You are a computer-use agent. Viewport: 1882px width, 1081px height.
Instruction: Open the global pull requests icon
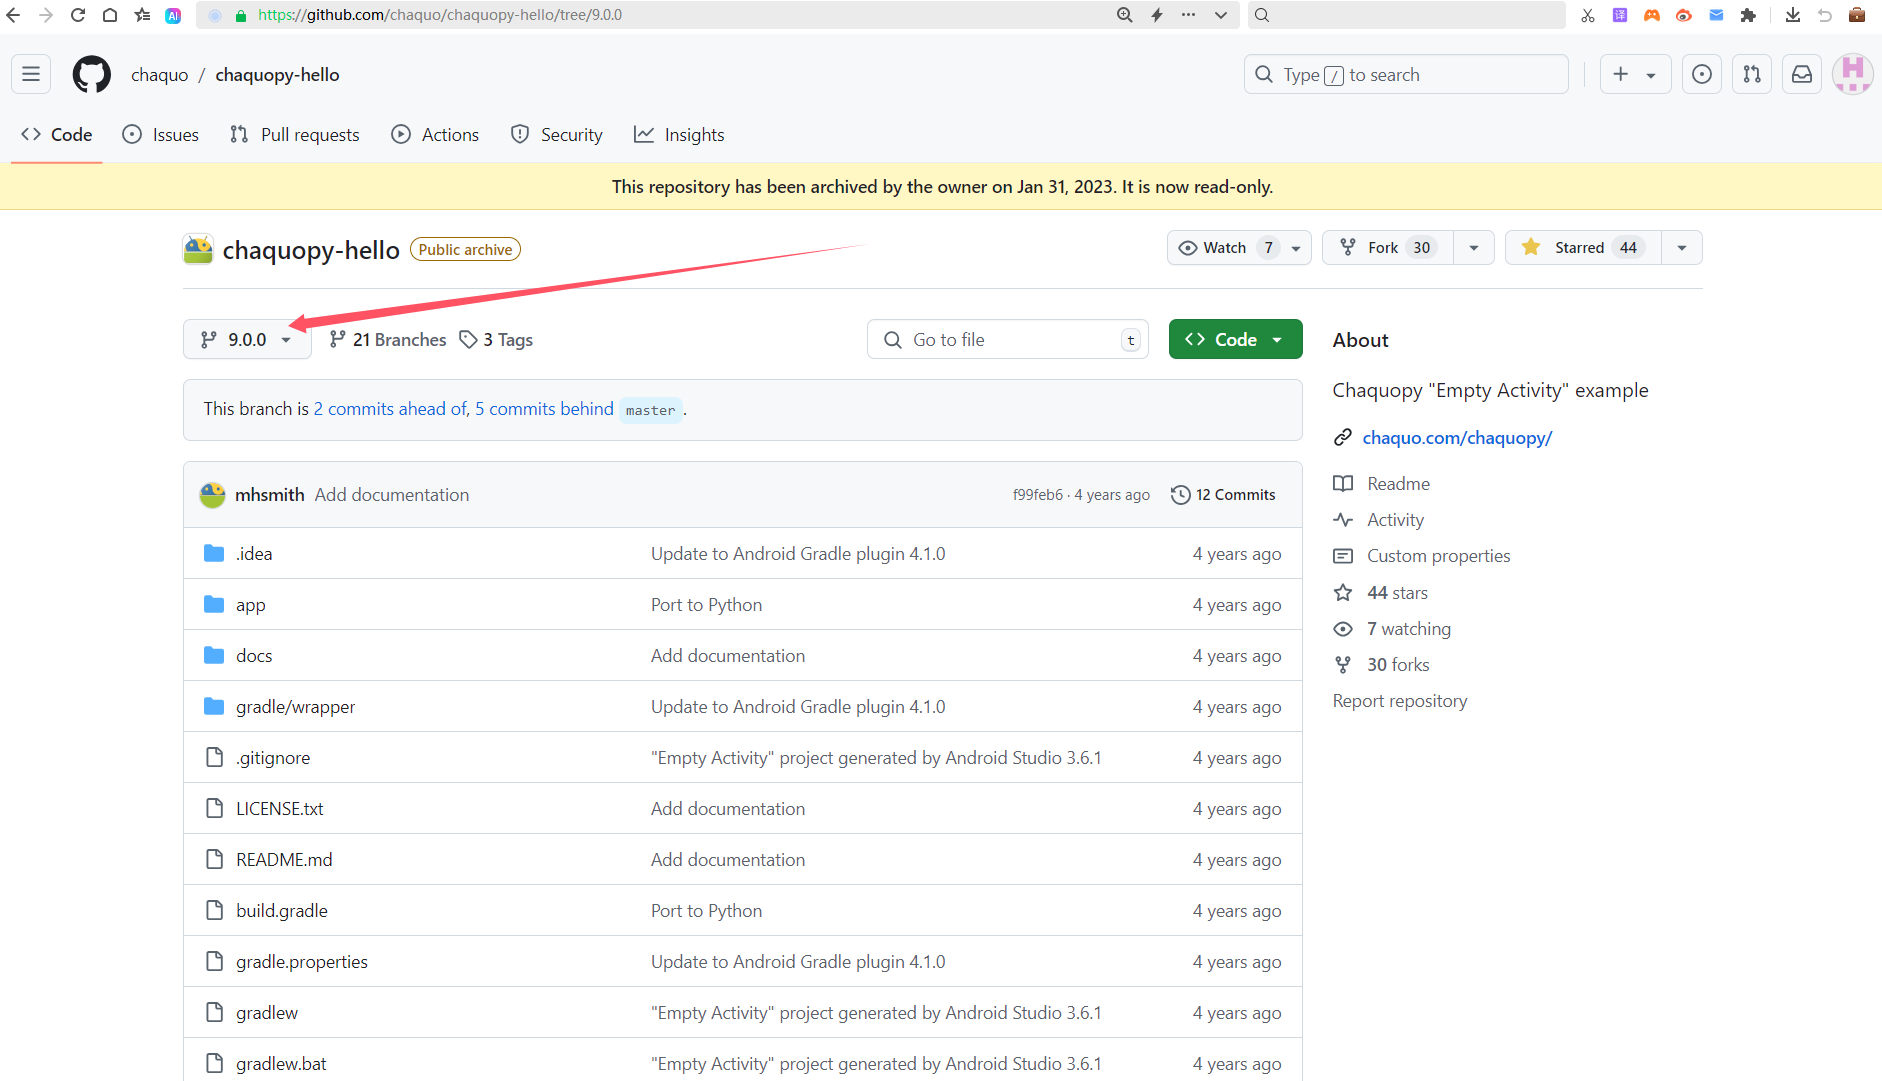(1752, 73)
